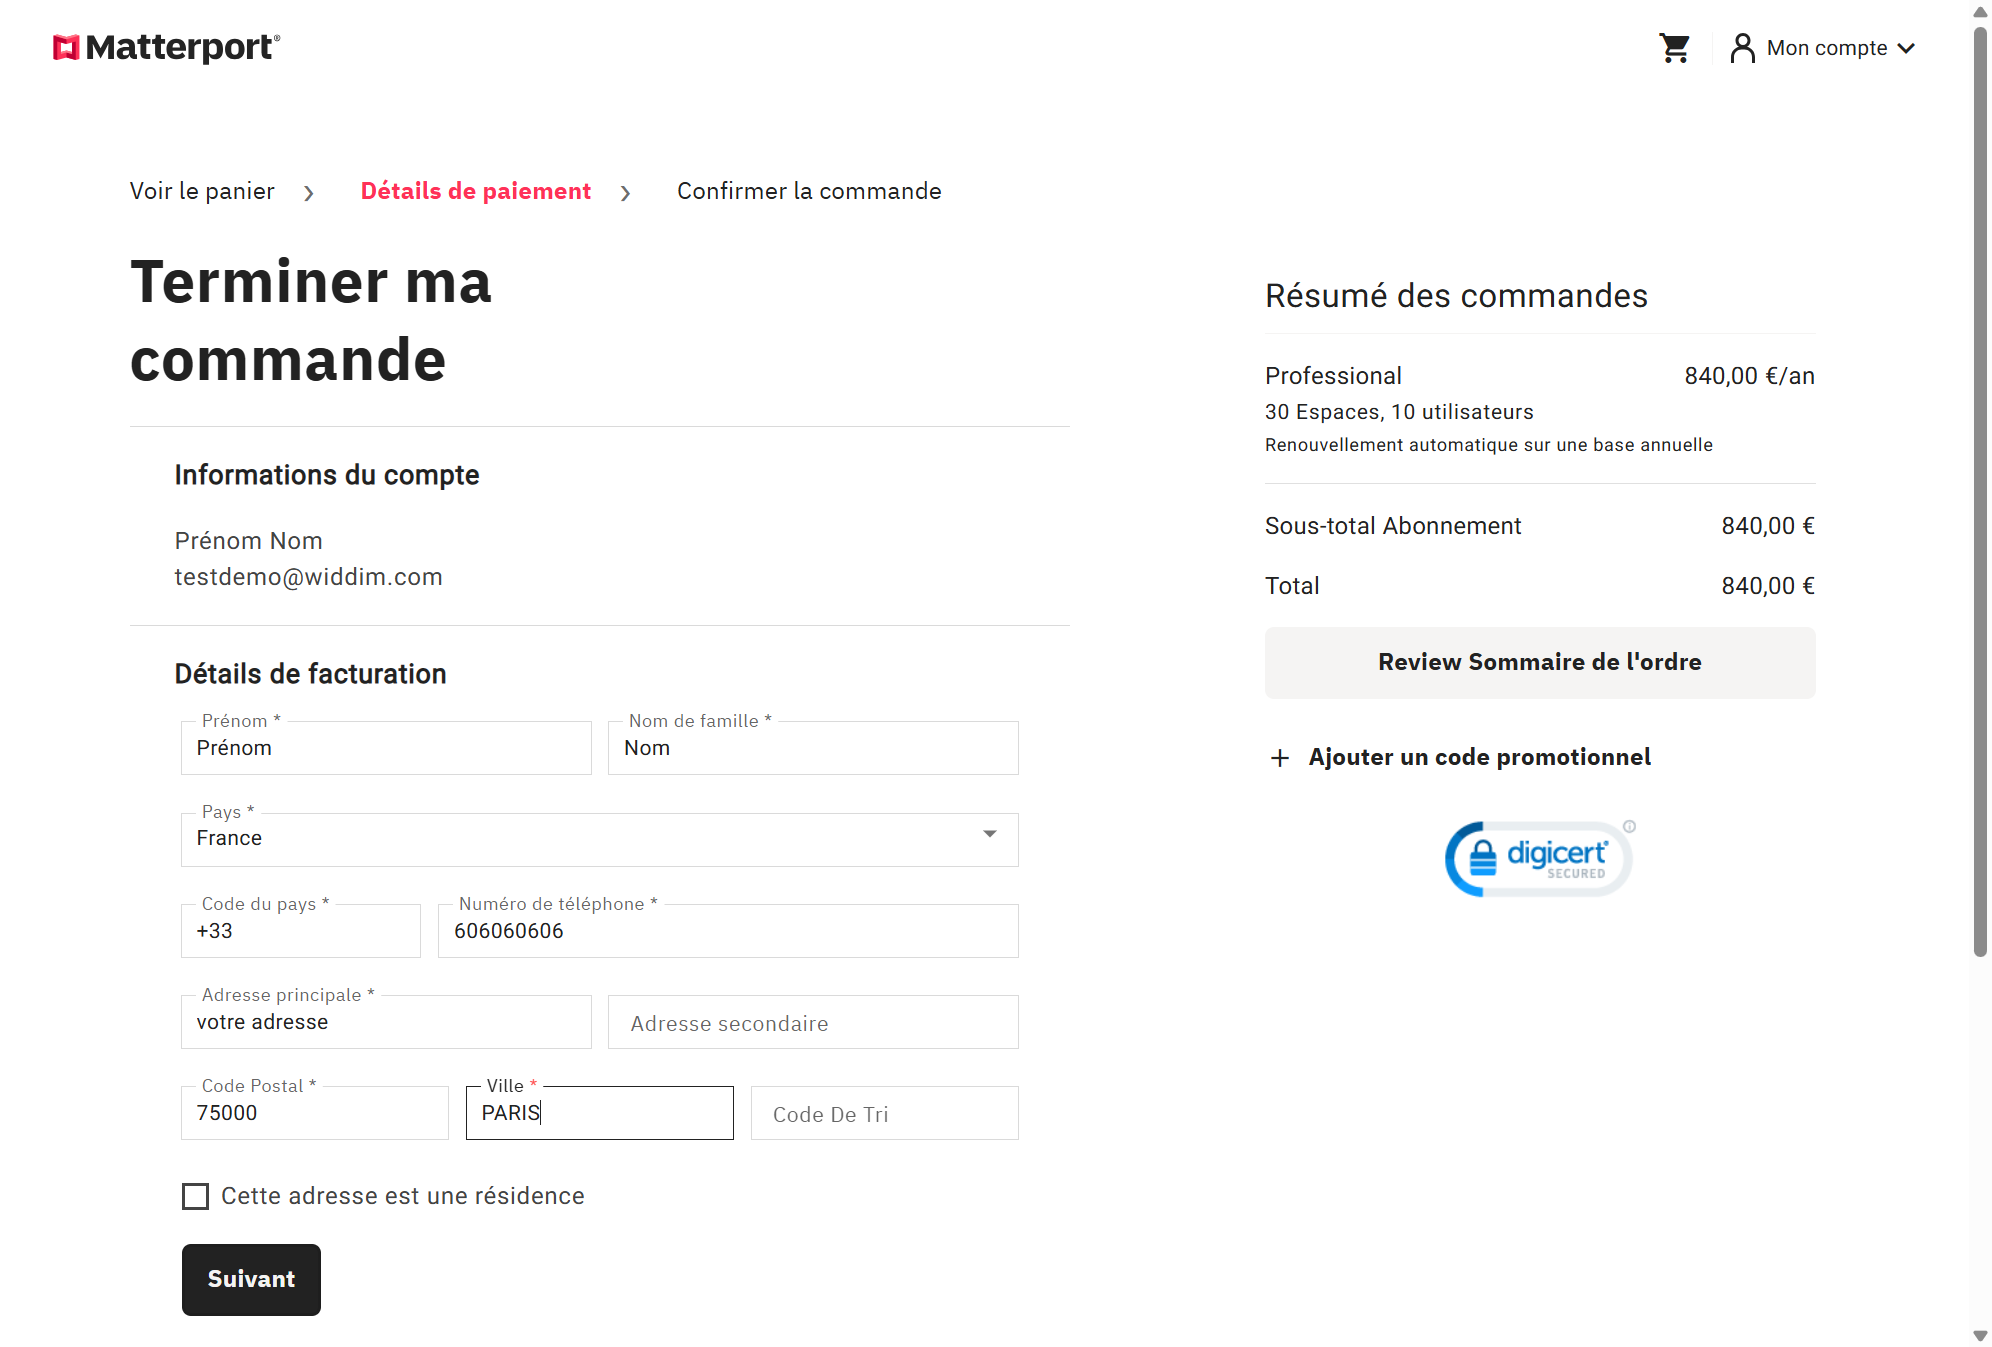The height and width of the screenshot is (1347, 1992).
Task: Click the 840,00 €/an price
Action: (1749, 376)
